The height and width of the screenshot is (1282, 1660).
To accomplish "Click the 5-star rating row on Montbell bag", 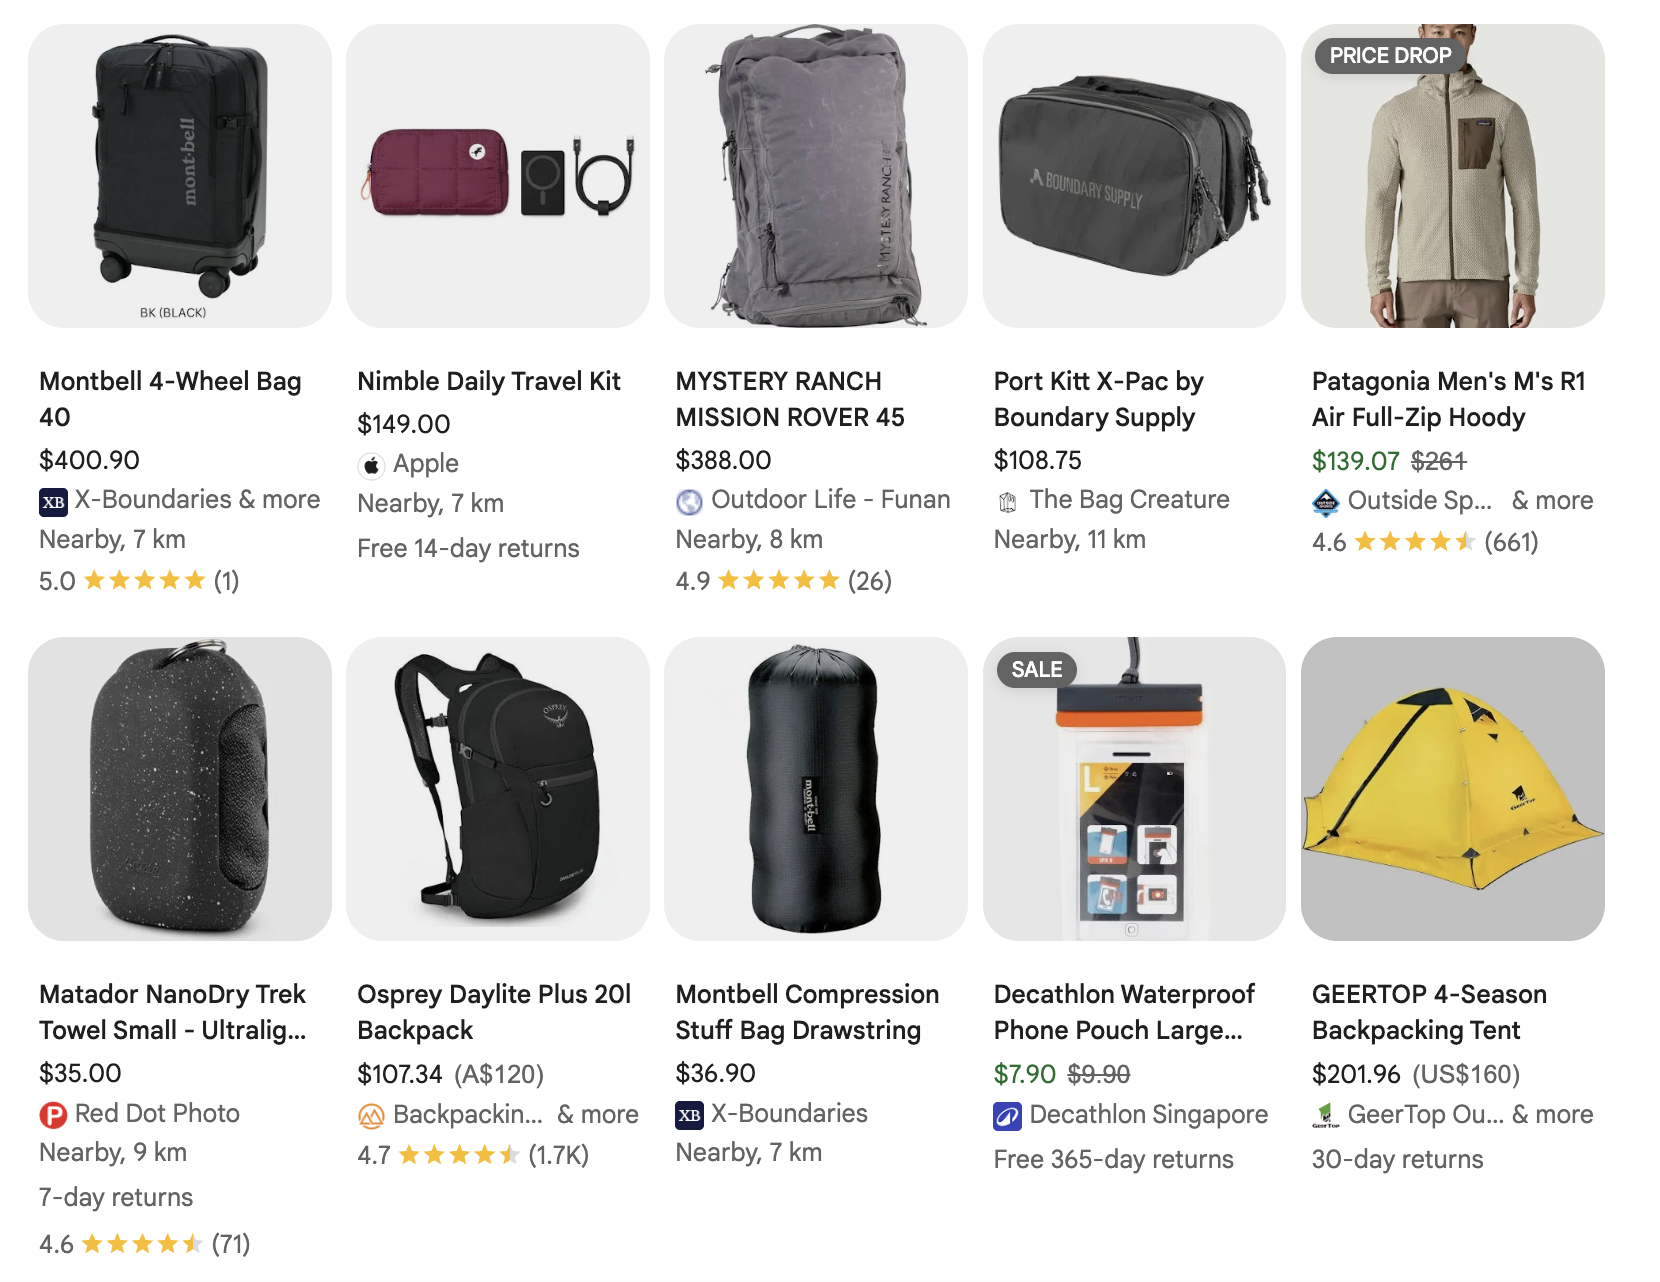I will pos(138,580).
